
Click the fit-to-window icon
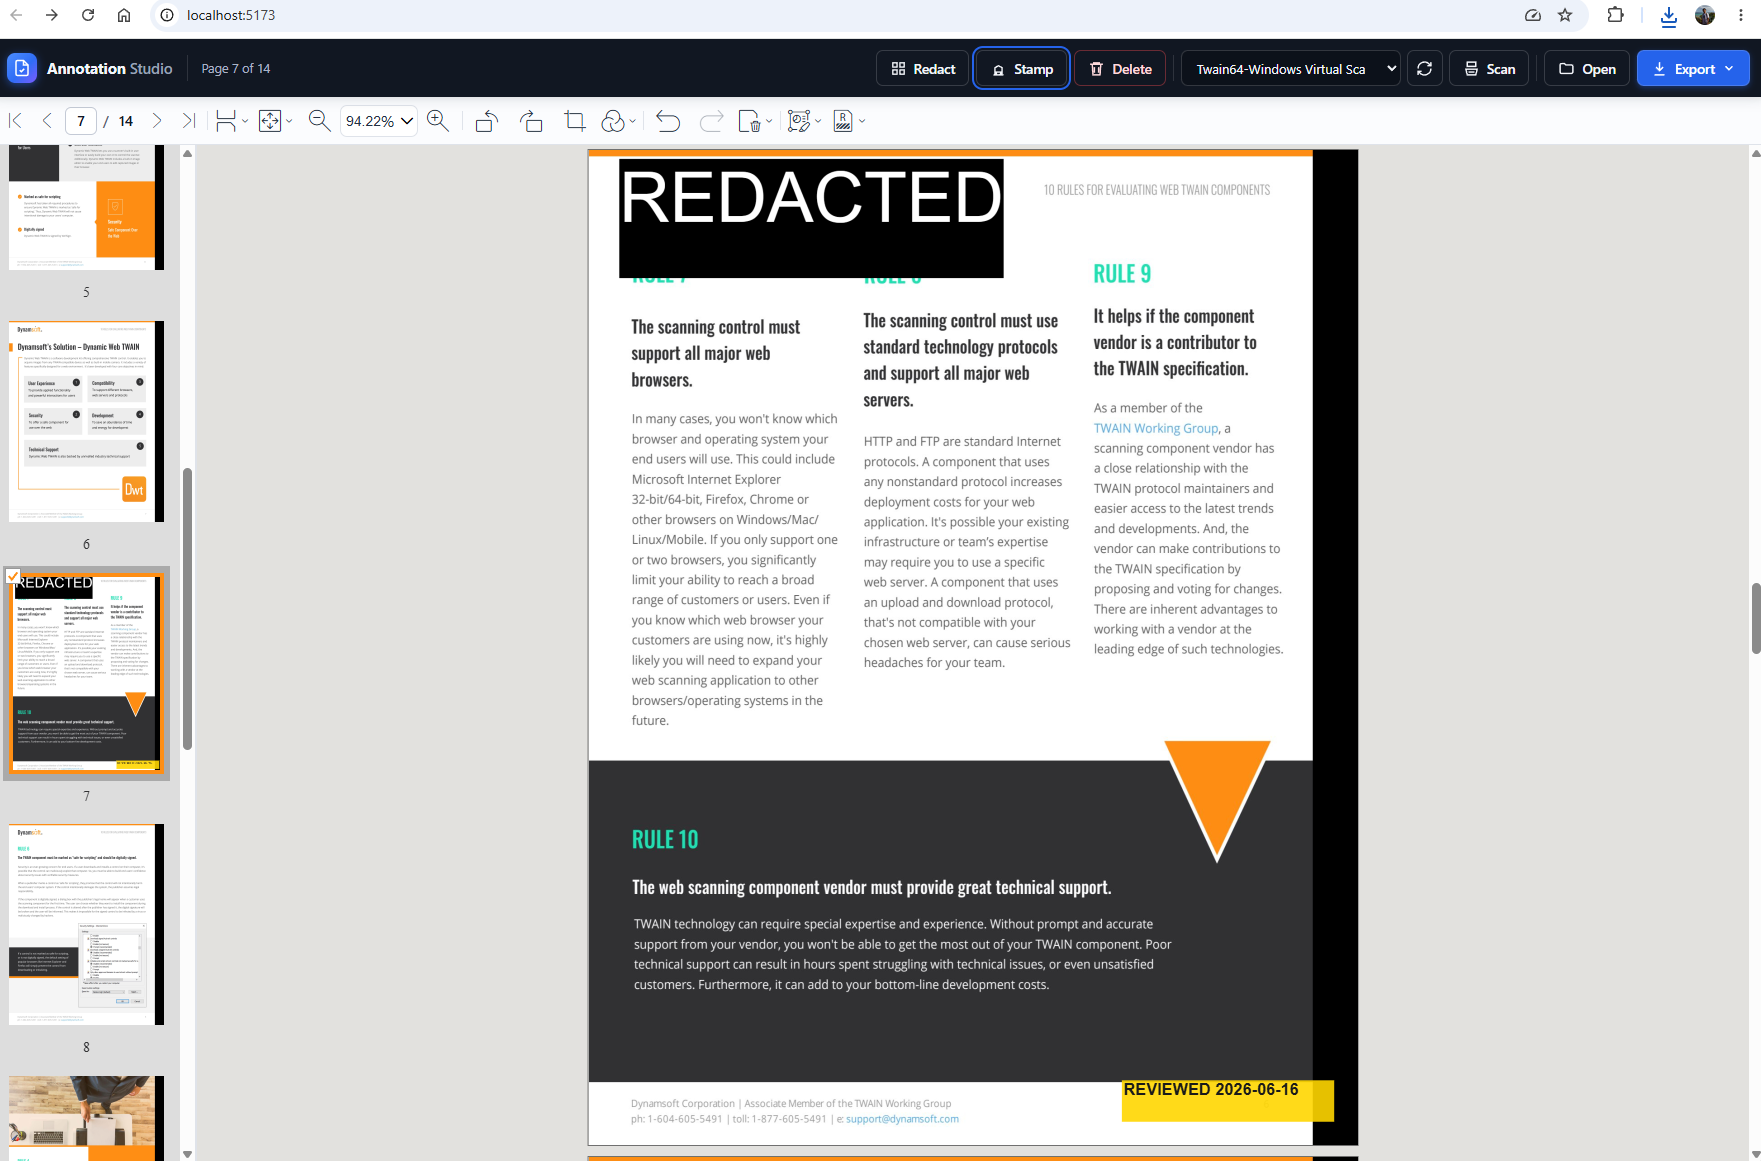point(270,121)
